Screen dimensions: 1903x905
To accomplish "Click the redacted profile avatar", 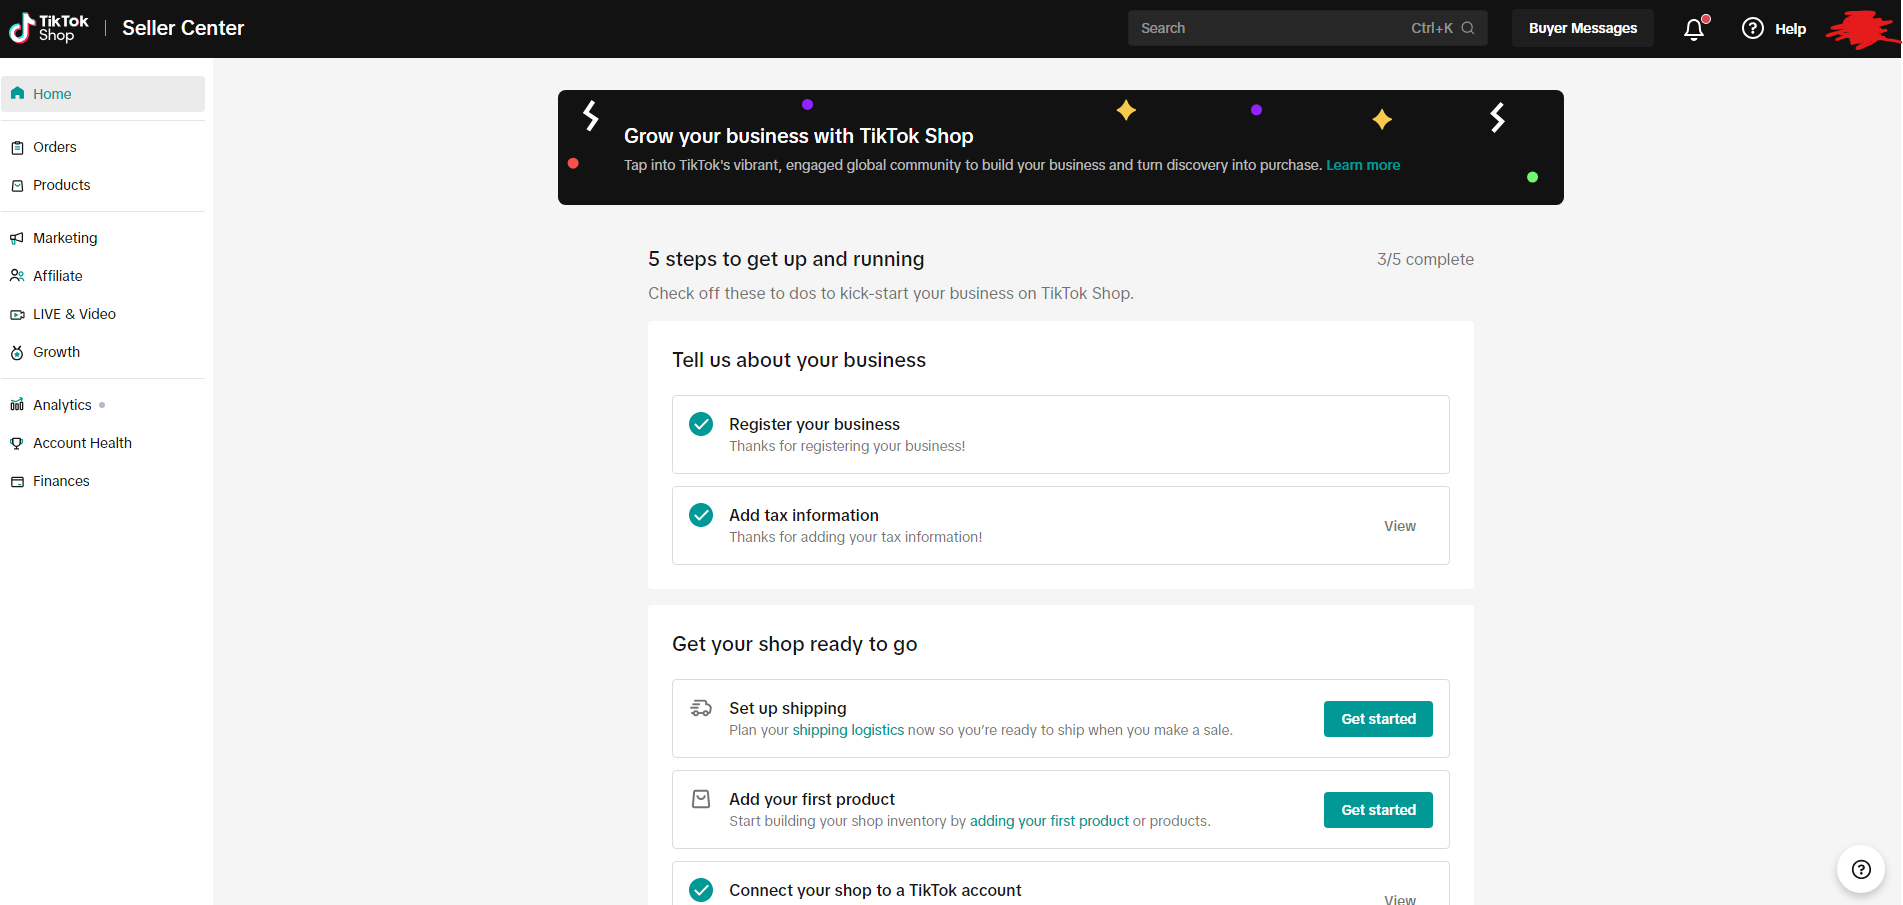I will tap(1862, 29).
